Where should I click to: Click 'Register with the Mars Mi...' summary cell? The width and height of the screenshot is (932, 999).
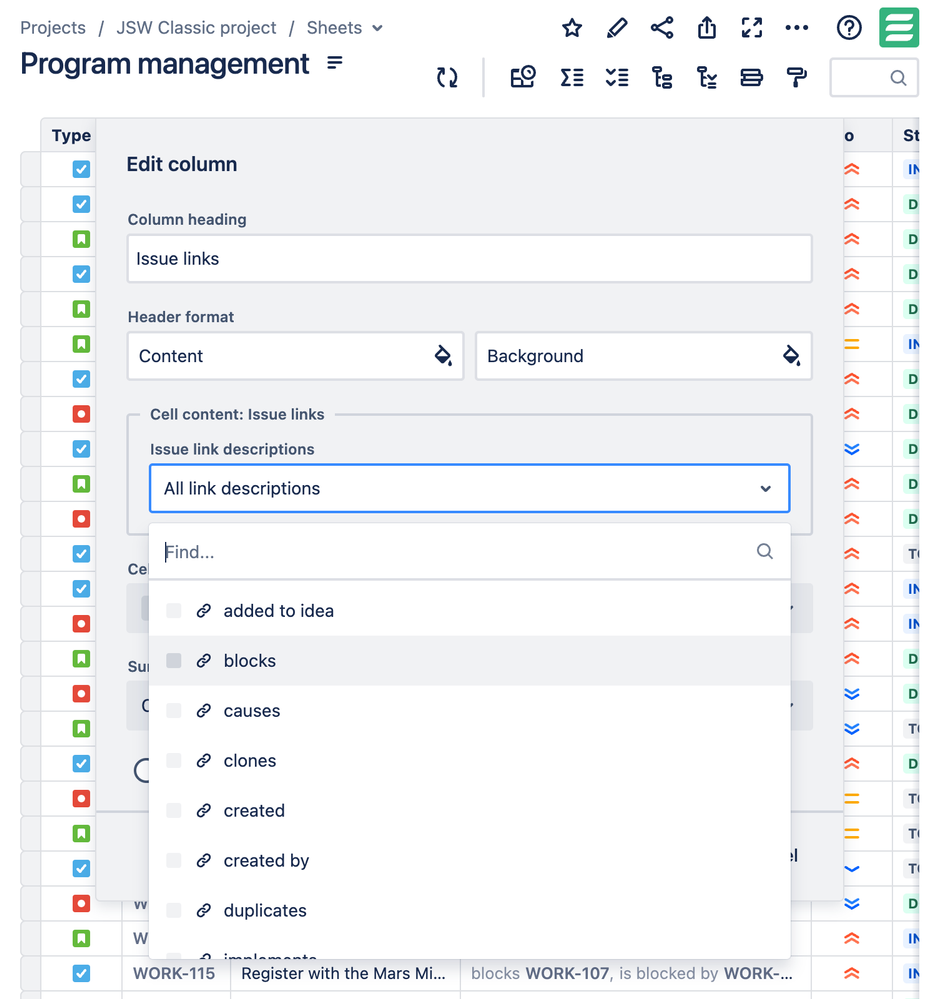345,973
